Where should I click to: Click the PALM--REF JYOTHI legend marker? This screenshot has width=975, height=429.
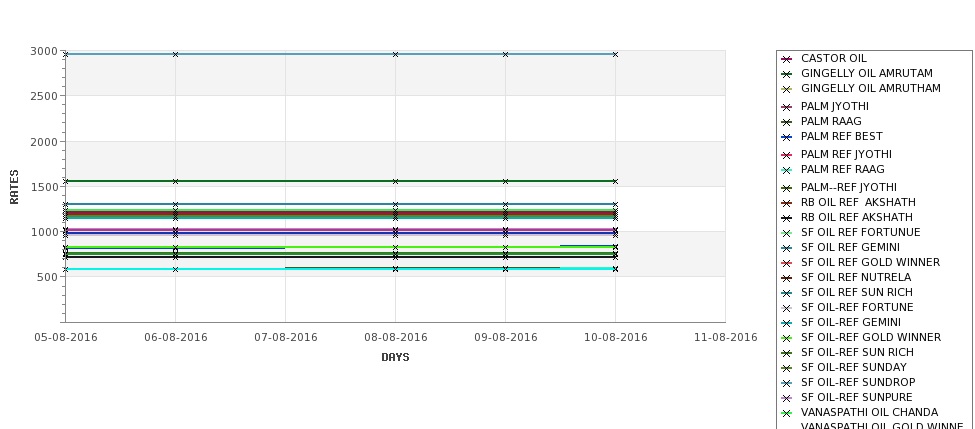[x=787, y=188]
